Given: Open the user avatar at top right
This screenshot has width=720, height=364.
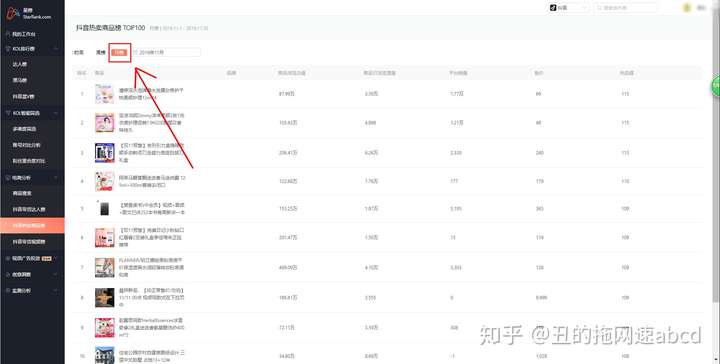Looking at the screenshot, I should click(687, 8).
